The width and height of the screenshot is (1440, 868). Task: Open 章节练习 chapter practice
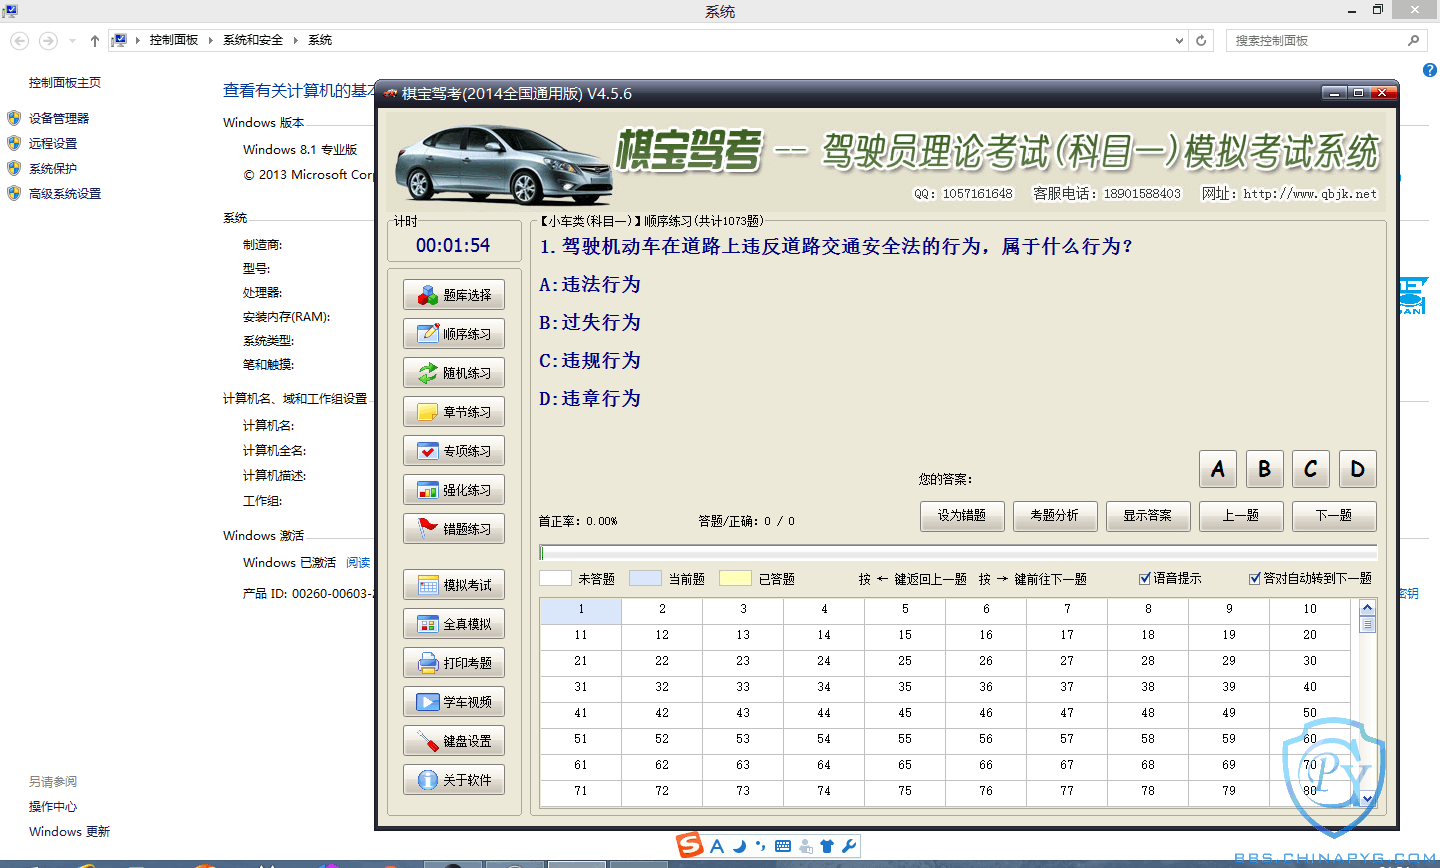coord(454,412)
